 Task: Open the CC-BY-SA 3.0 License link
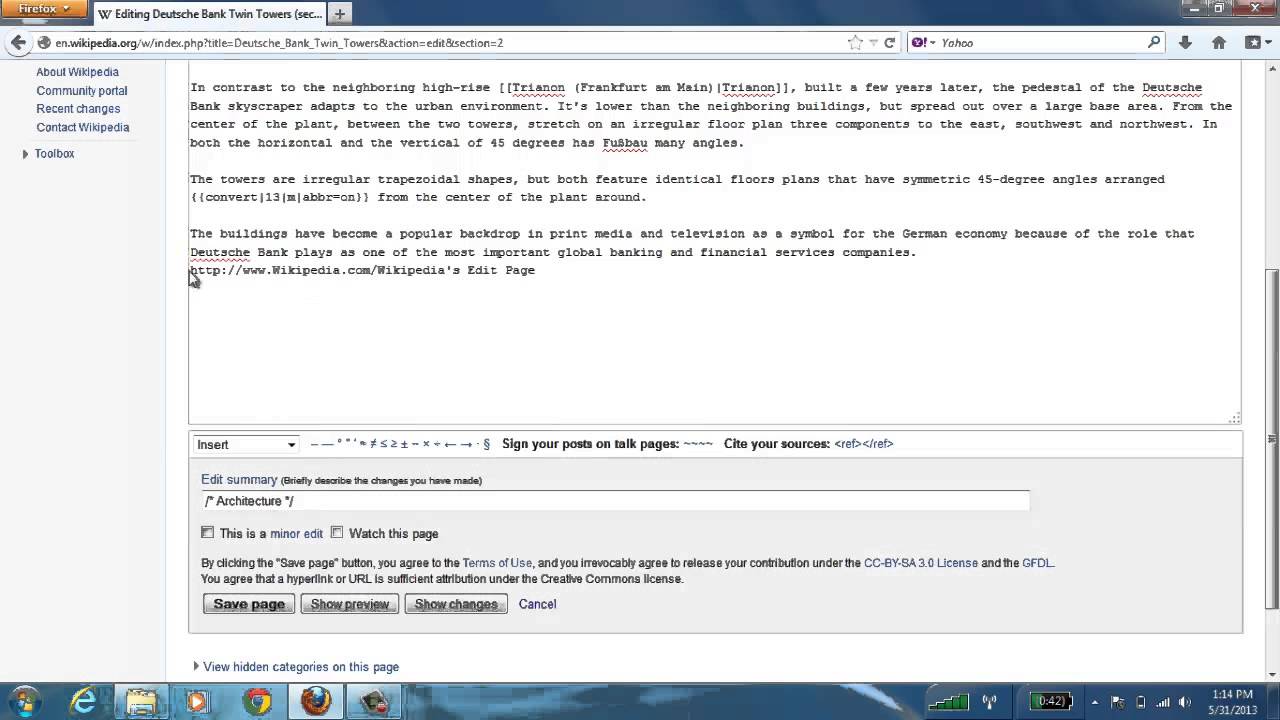(x=920, y=563)
